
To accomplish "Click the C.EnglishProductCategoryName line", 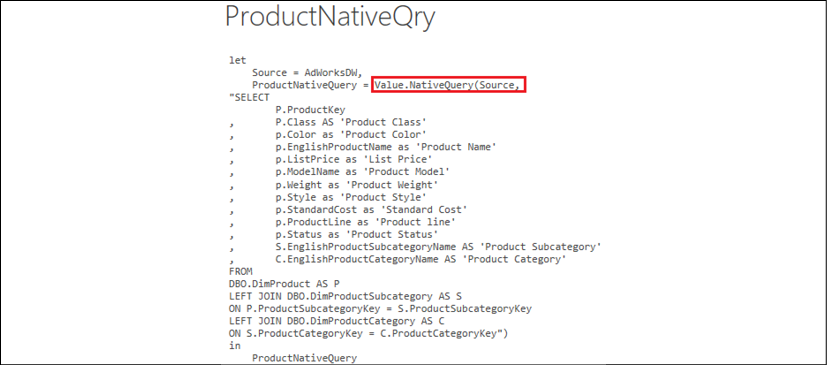I will tap(421, 259).
